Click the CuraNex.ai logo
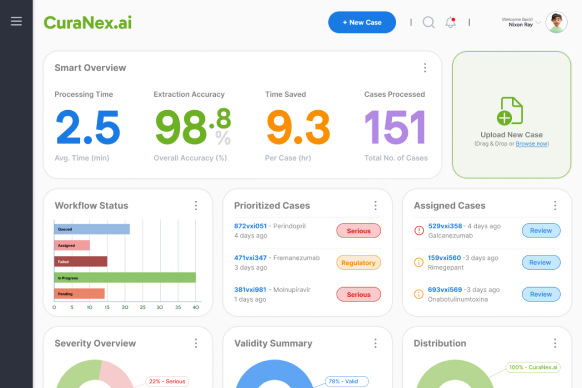Image resolution: width=582 pixels, height=388 pixels. 88,23
